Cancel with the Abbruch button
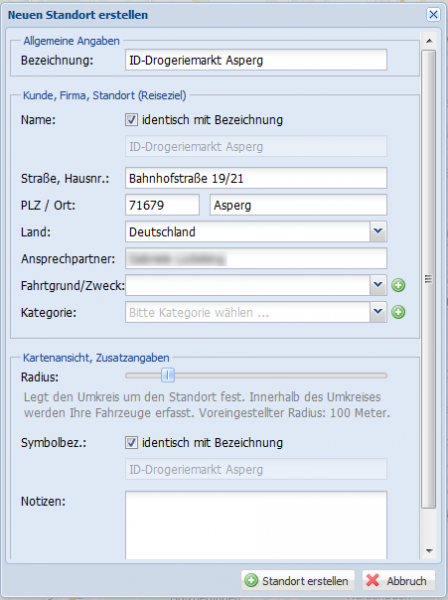The width and height of the screenshot is (448, 600). click(x=398, y=580)
